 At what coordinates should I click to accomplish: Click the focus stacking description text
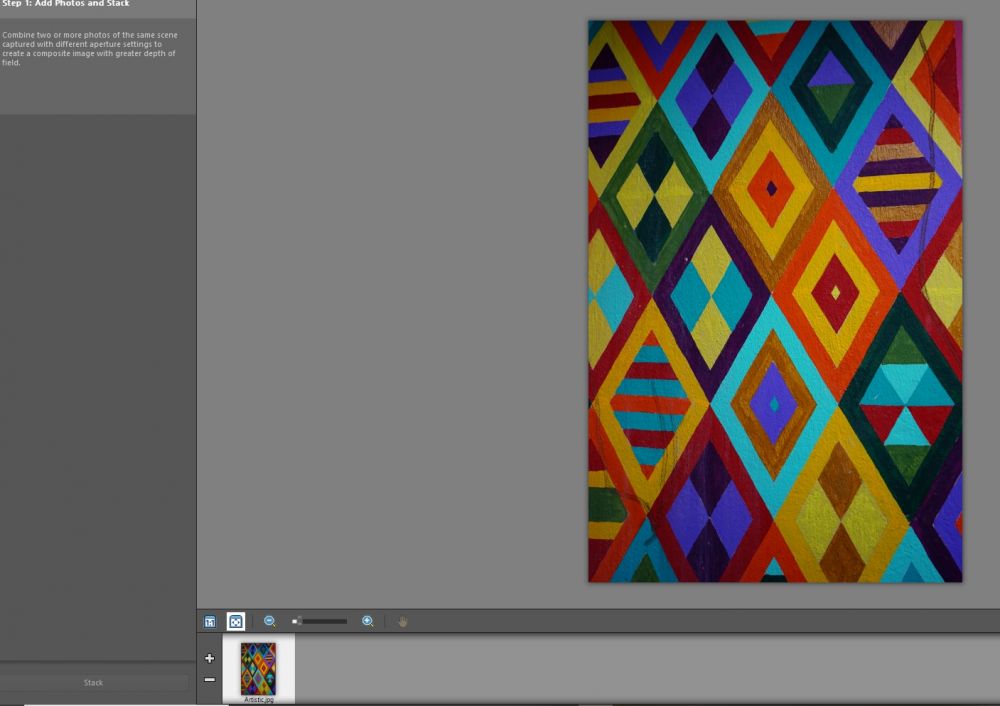(88, 49)
